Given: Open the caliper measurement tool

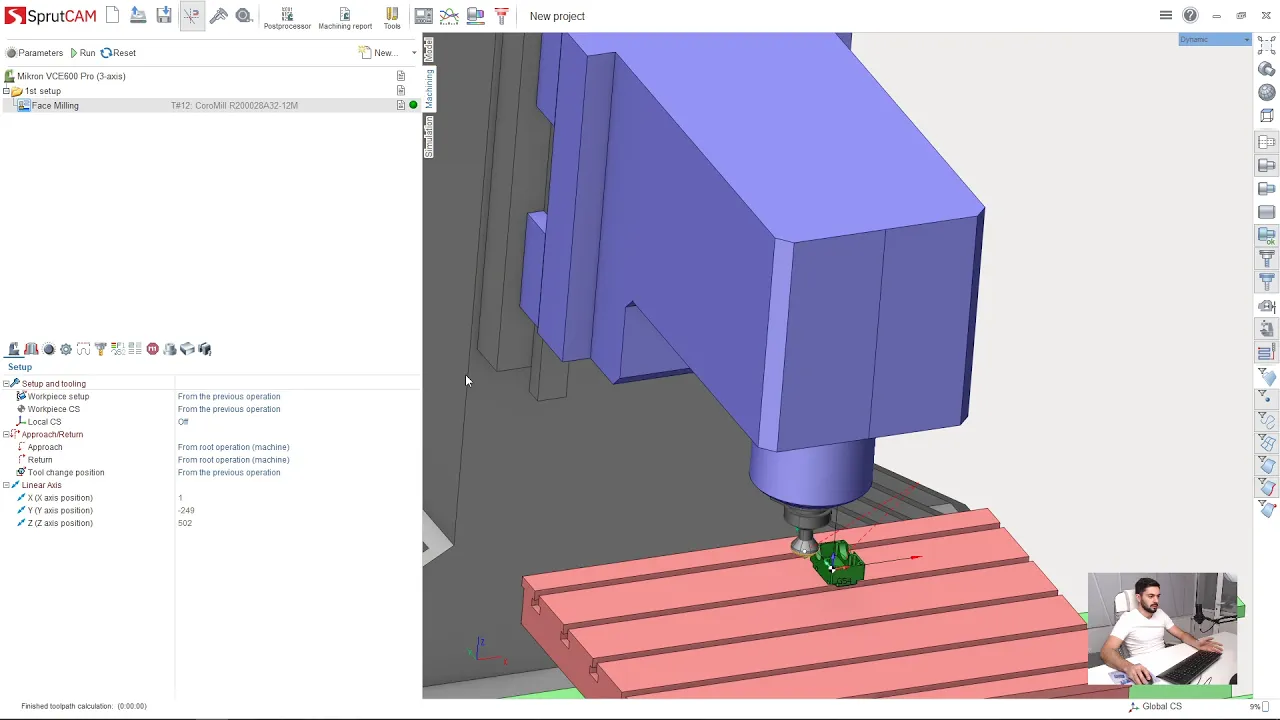Looking at the screenshot, I should coord(218,15).
